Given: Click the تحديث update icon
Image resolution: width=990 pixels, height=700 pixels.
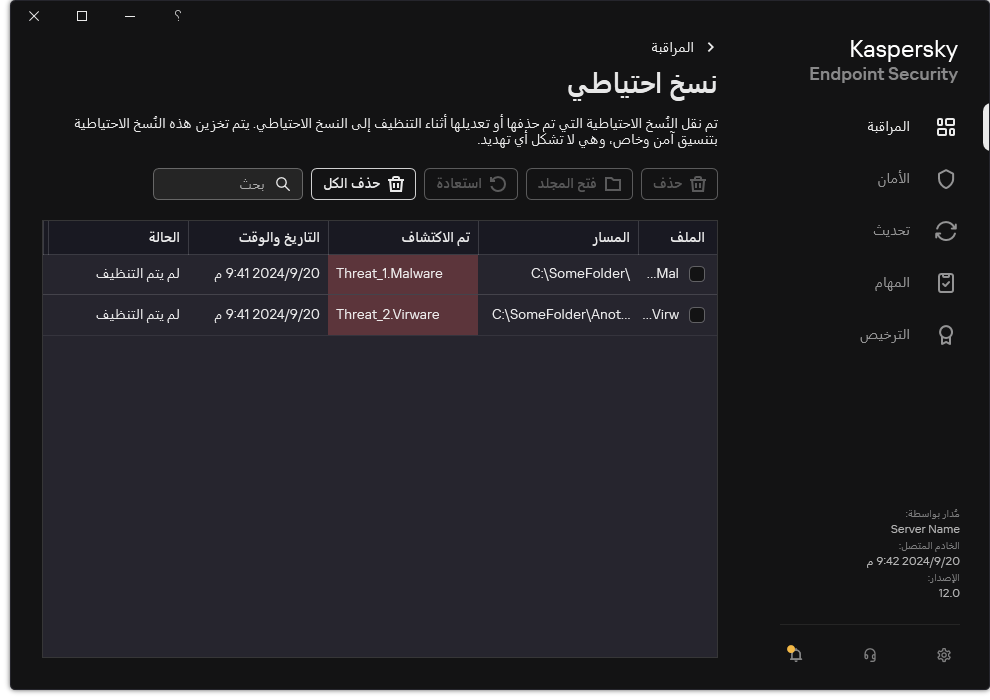Looking at the screenshot, I should click(945, 231).
